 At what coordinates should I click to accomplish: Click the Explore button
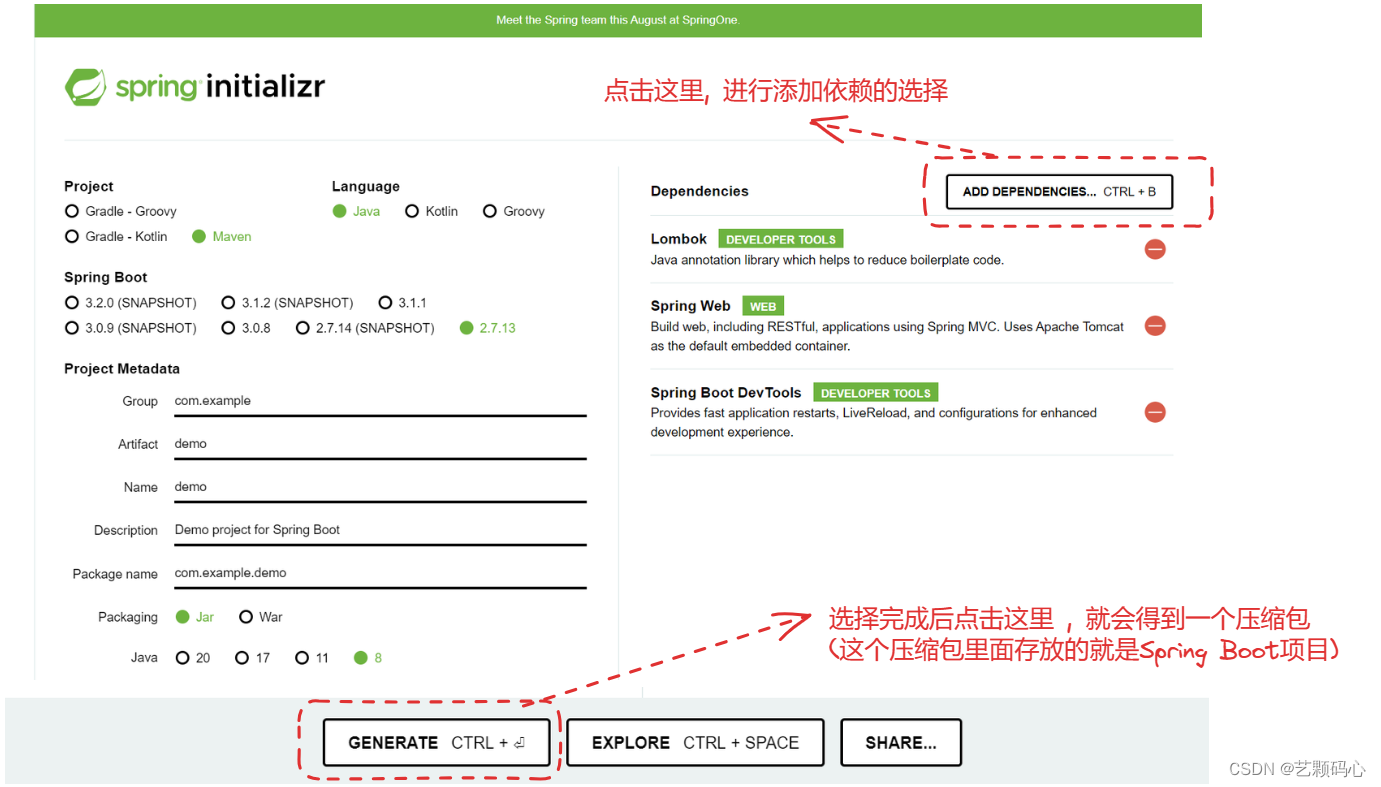point(695,743)
